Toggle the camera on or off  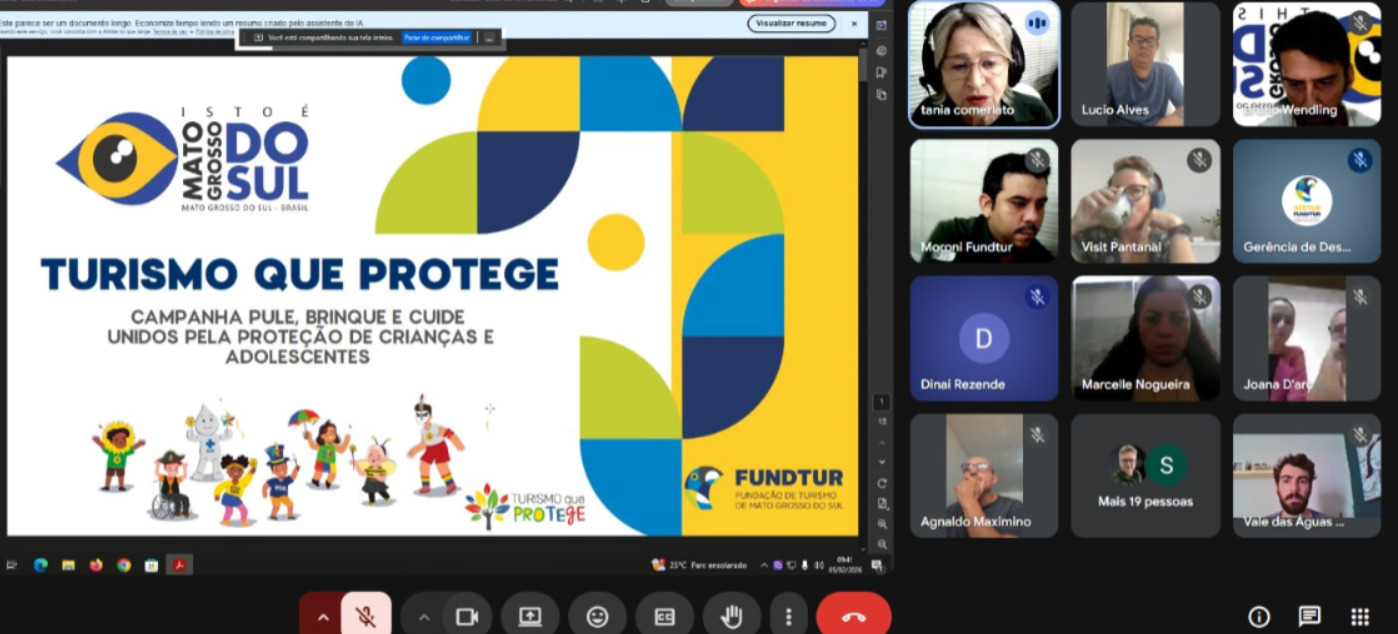(465, 616)
